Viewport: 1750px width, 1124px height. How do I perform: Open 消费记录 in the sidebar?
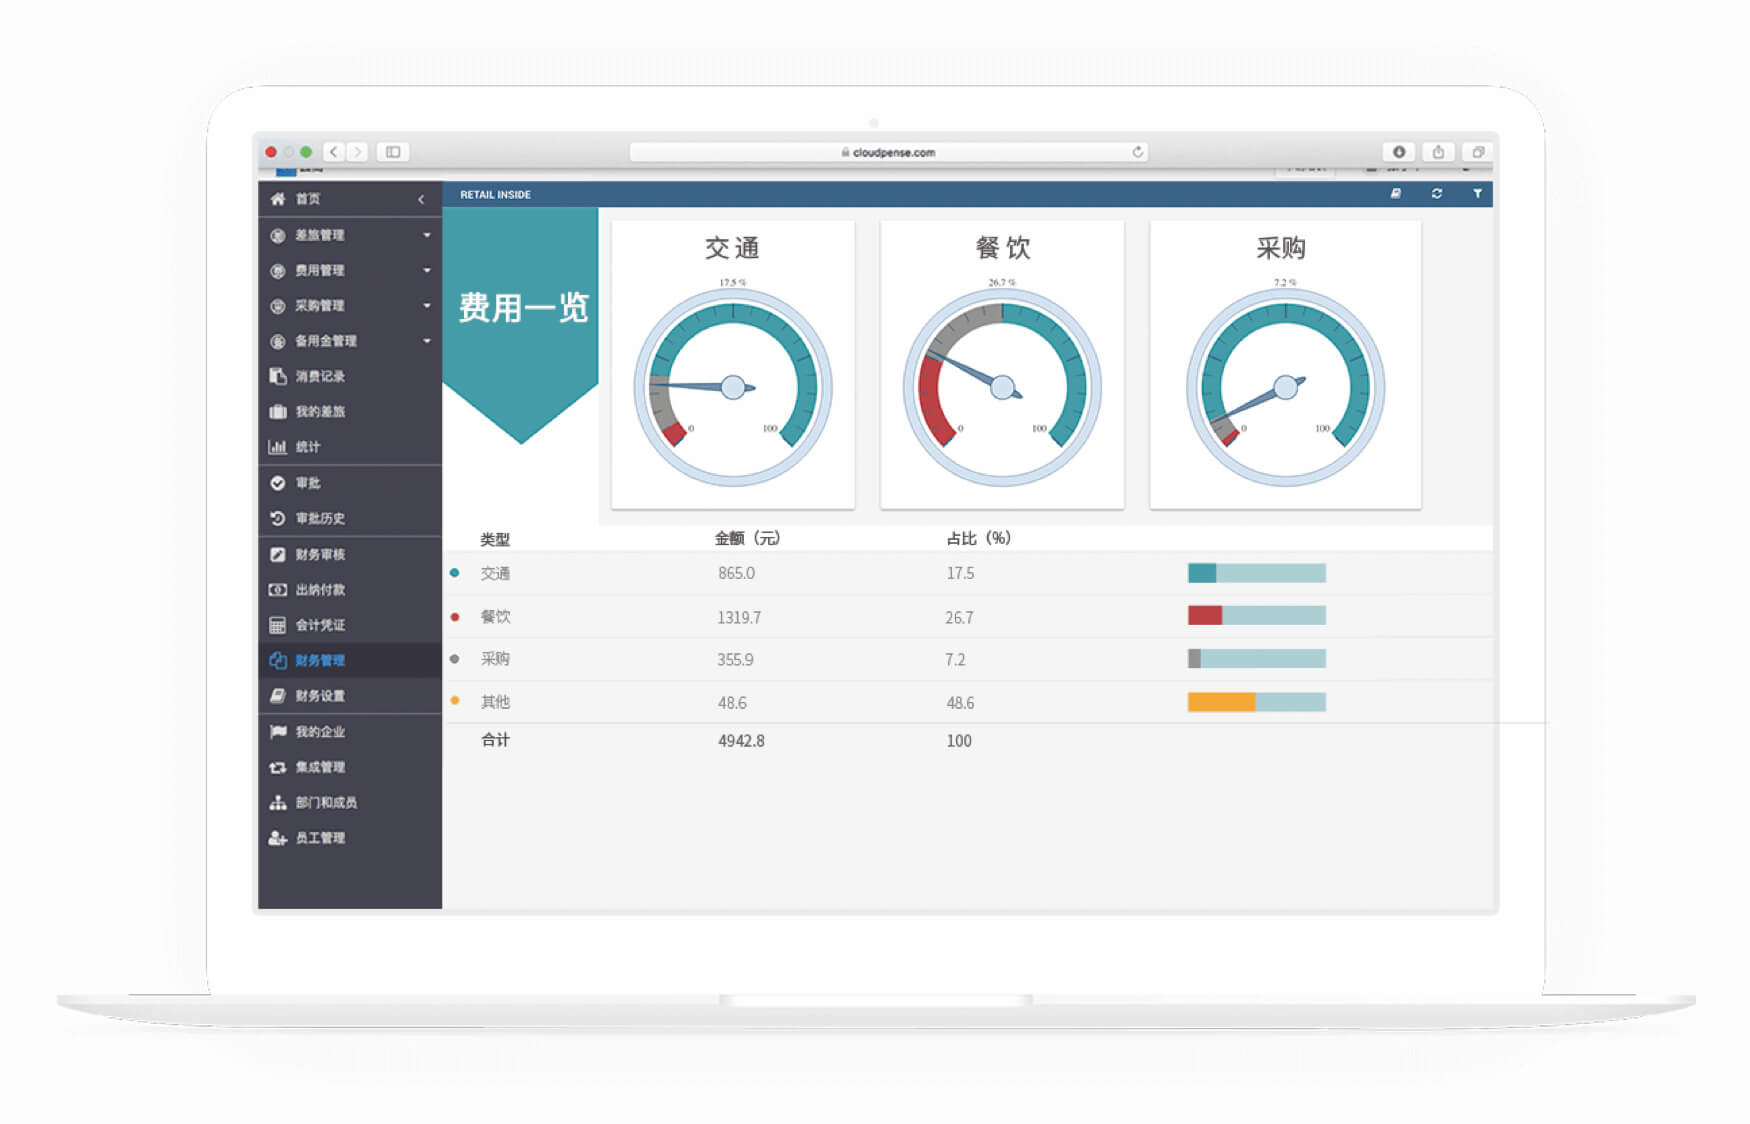coord(349,376)
